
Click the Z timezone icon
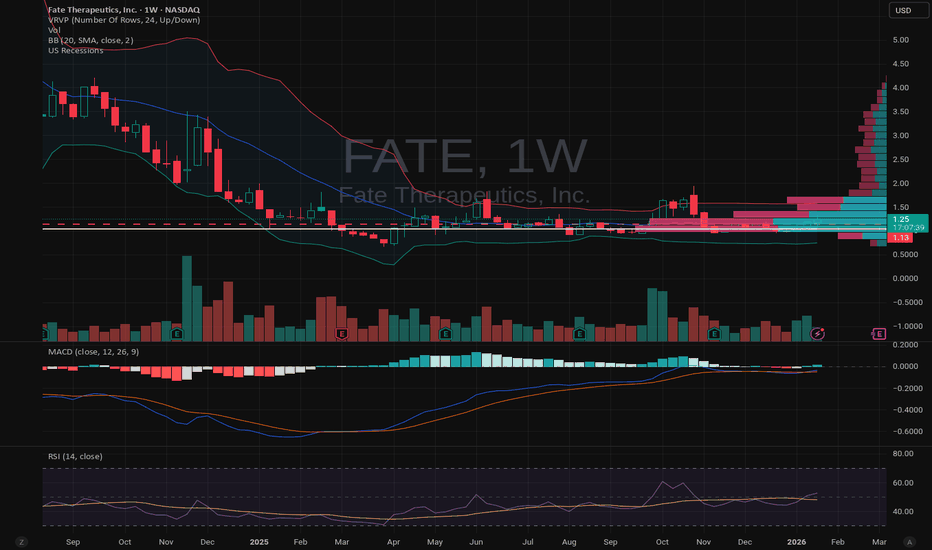click(21, 541)
